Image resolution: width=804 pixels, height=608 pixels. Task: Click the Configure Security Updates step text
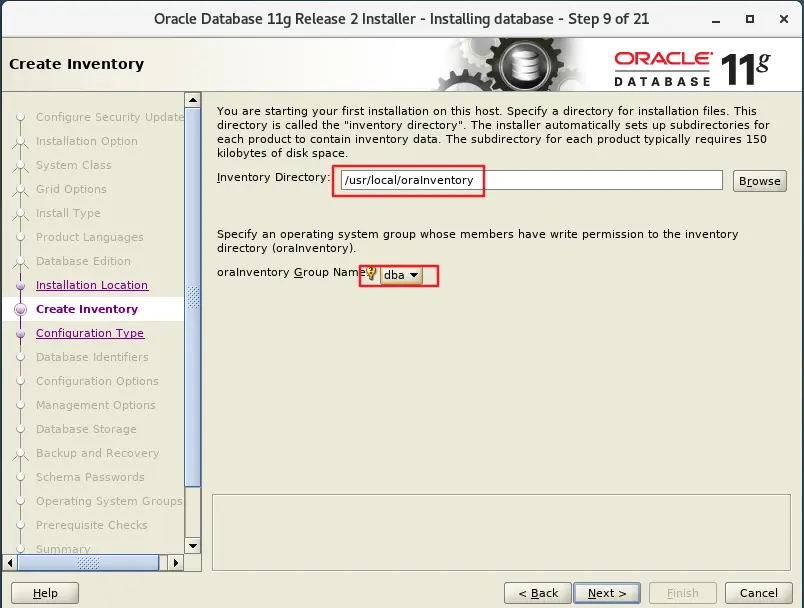coord(110,117)
